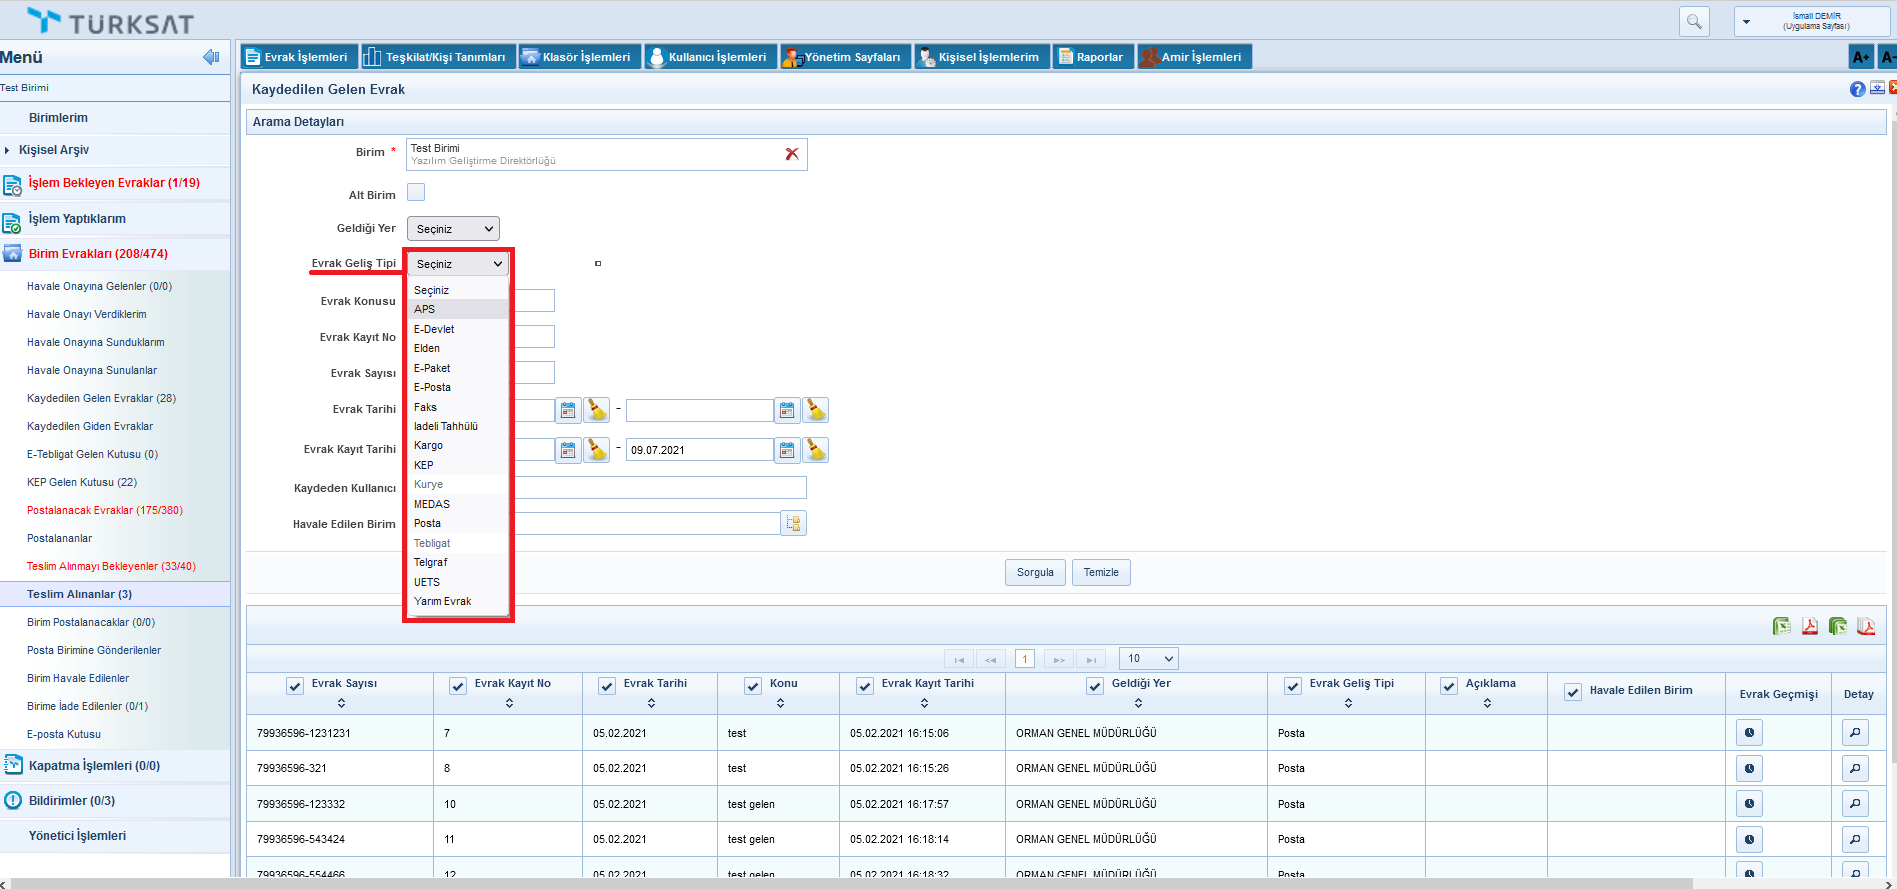Open the rows-per-page dropdown showing 10
Viewport: 1897px width, 889px height.
tap(1149, 658)
